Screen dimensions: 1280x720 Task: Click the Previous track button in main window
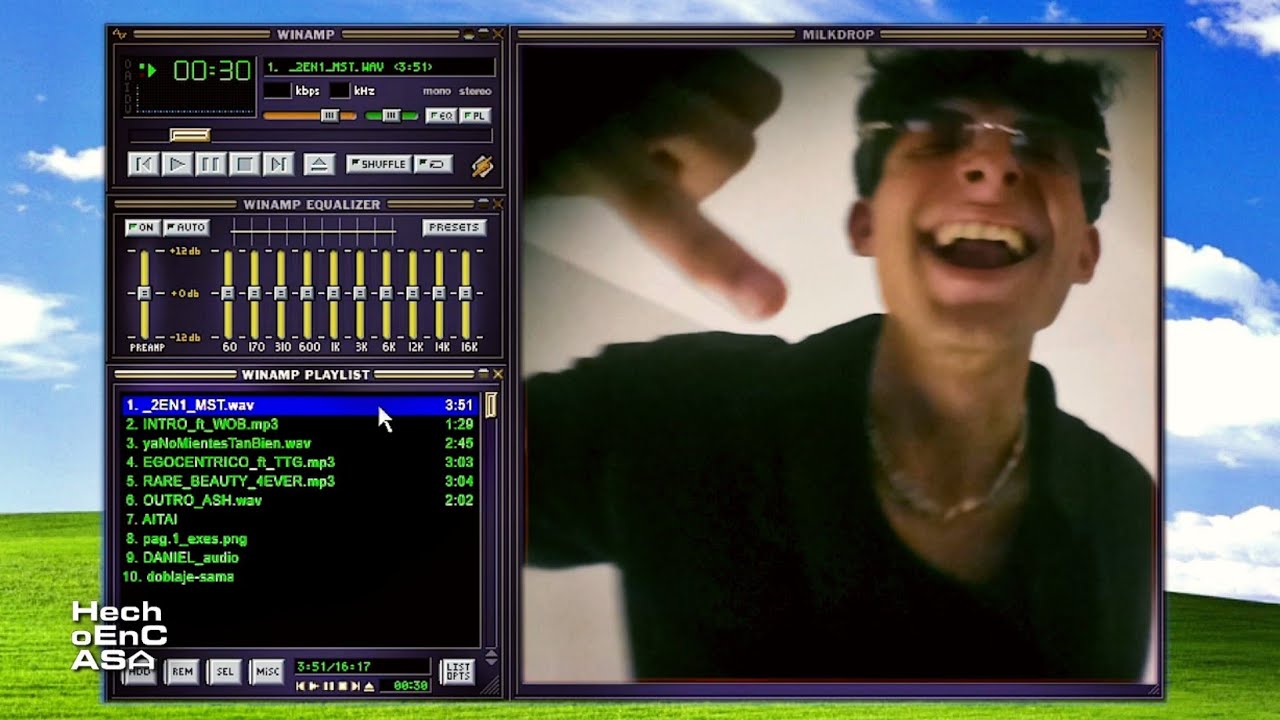point(144,164)
